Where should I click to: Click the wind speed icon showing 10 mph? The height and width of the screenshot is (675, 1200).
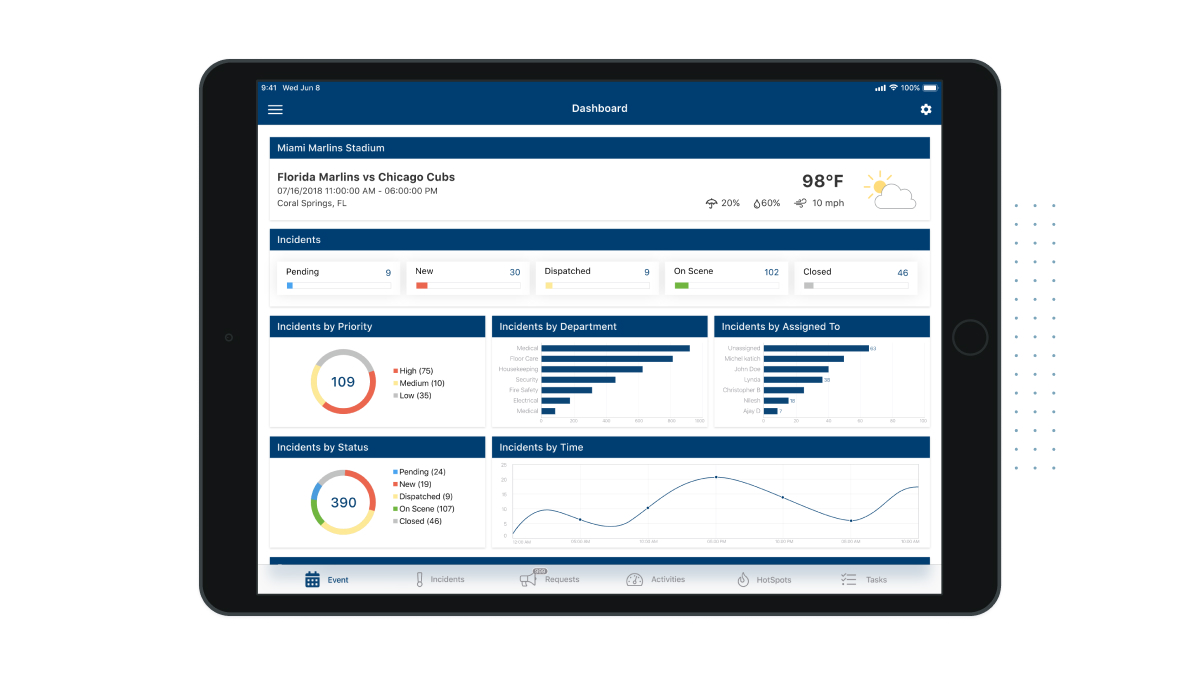pyautogui.click(x=799, y=203)
